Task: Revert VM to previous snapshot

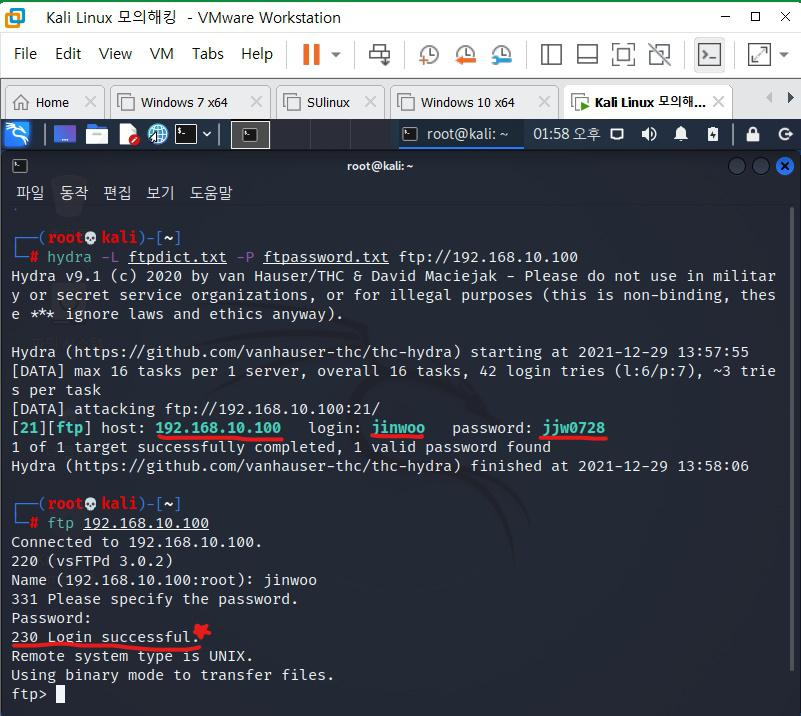Action: pyautogui.click(x=465, y=54)
